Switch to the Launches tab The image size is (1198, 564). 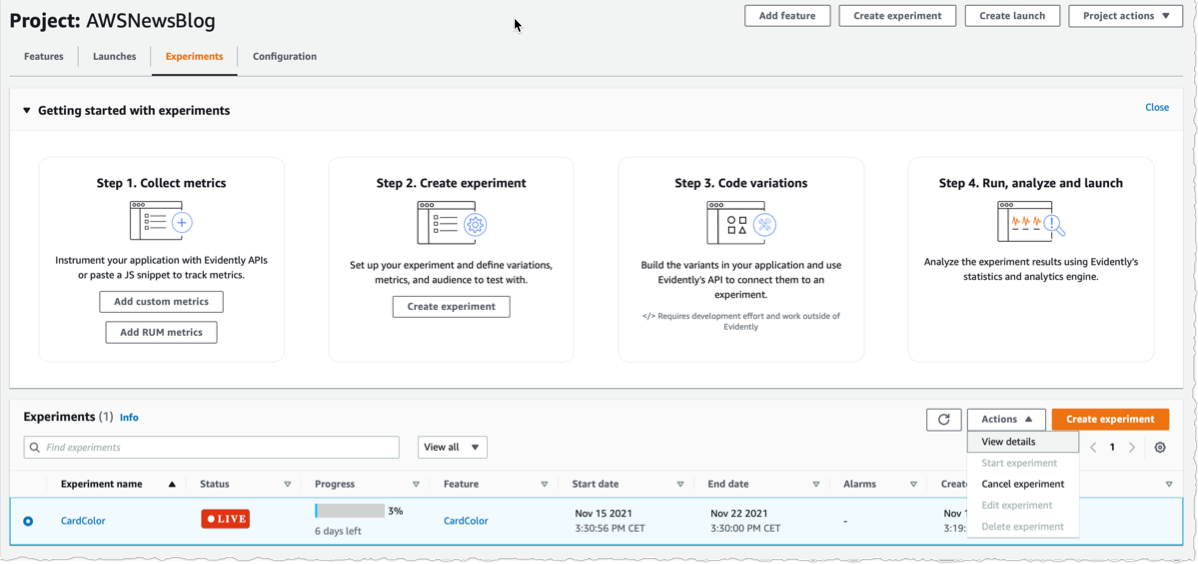point(115,57)
